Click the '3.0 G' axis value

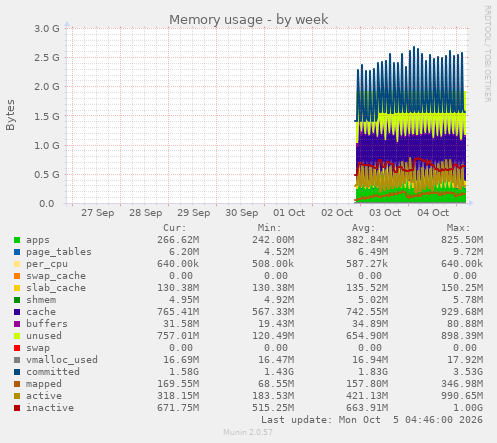(x=47, y=29)
